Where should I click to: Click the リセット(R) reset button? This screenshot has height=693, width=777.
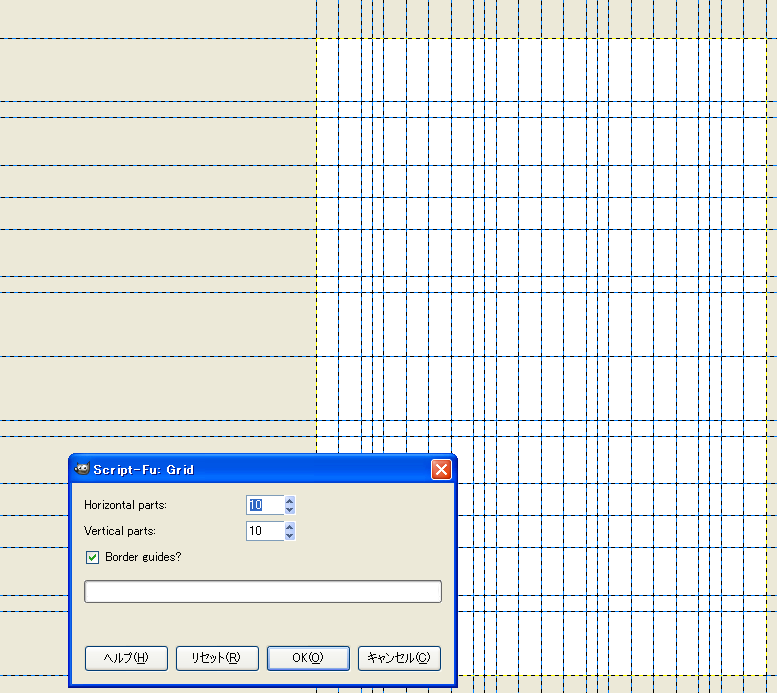tap(217, 658)
